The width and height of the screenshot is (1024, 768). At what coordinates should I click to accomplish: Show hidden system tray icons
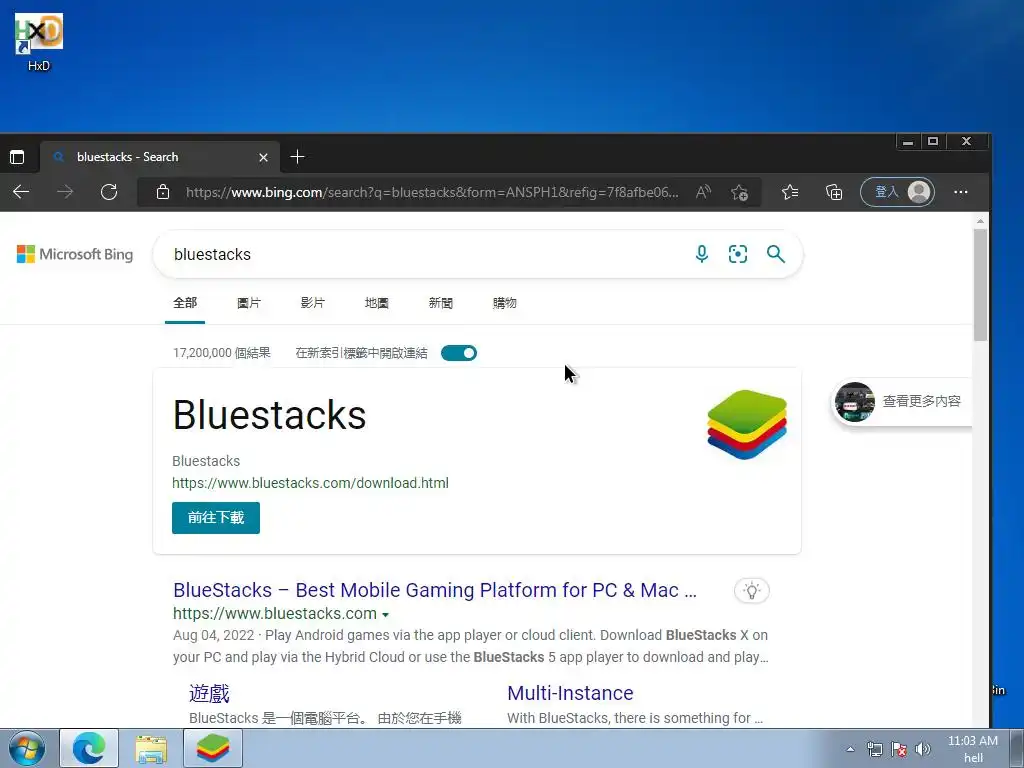tap(850, 749)
